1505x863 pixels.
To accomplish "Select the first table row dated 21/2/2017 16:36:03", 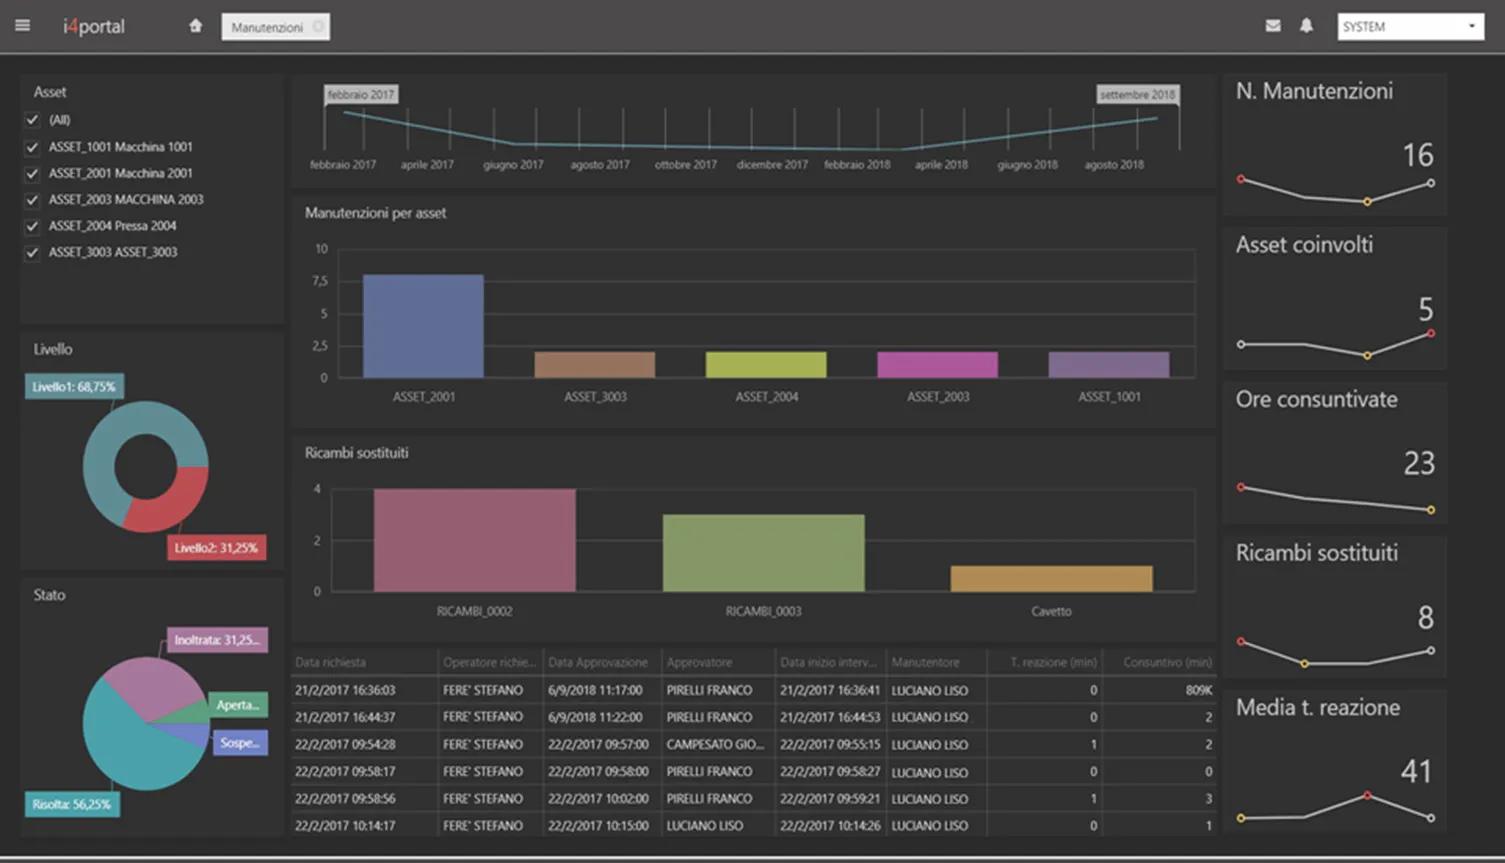I will click(x=753, y=690).
